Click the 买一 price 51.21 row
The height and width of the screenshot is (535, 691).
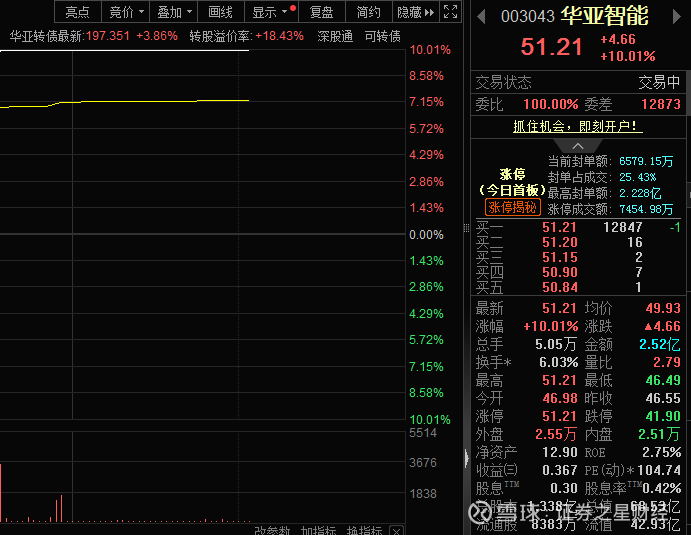[578, 227]
